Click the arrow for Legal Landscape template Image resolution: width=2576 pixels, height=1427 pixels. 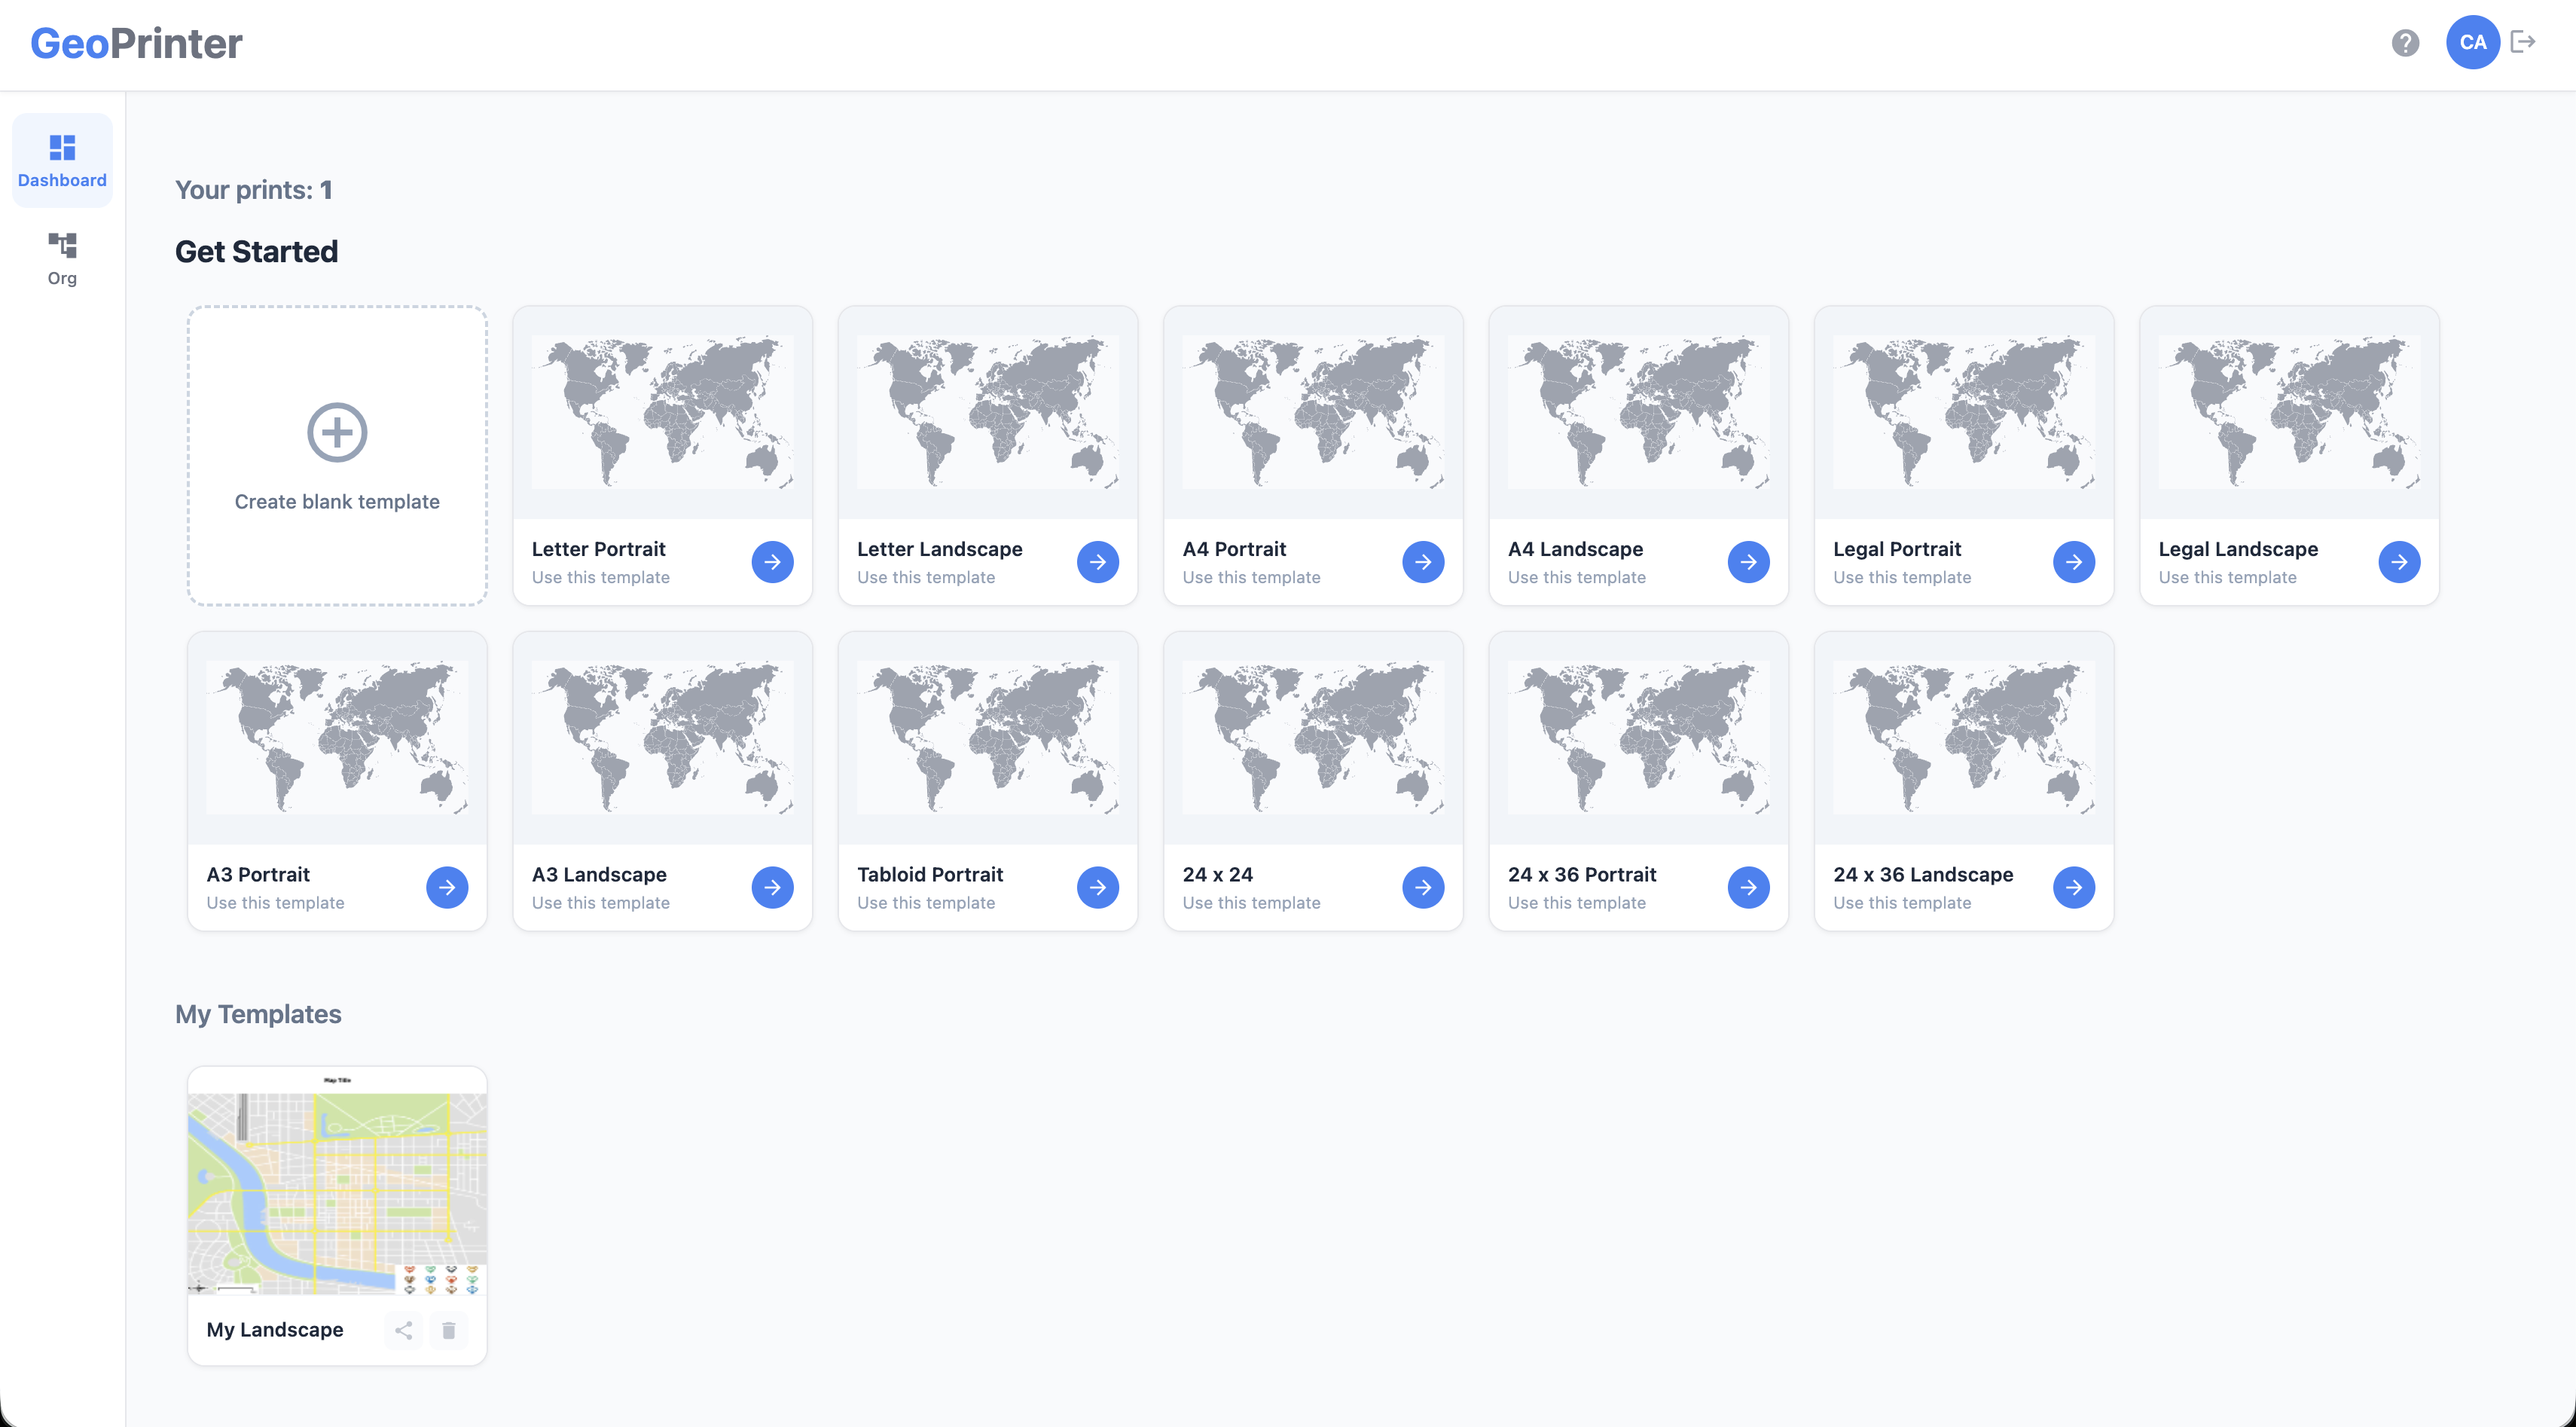(2399, 562)
